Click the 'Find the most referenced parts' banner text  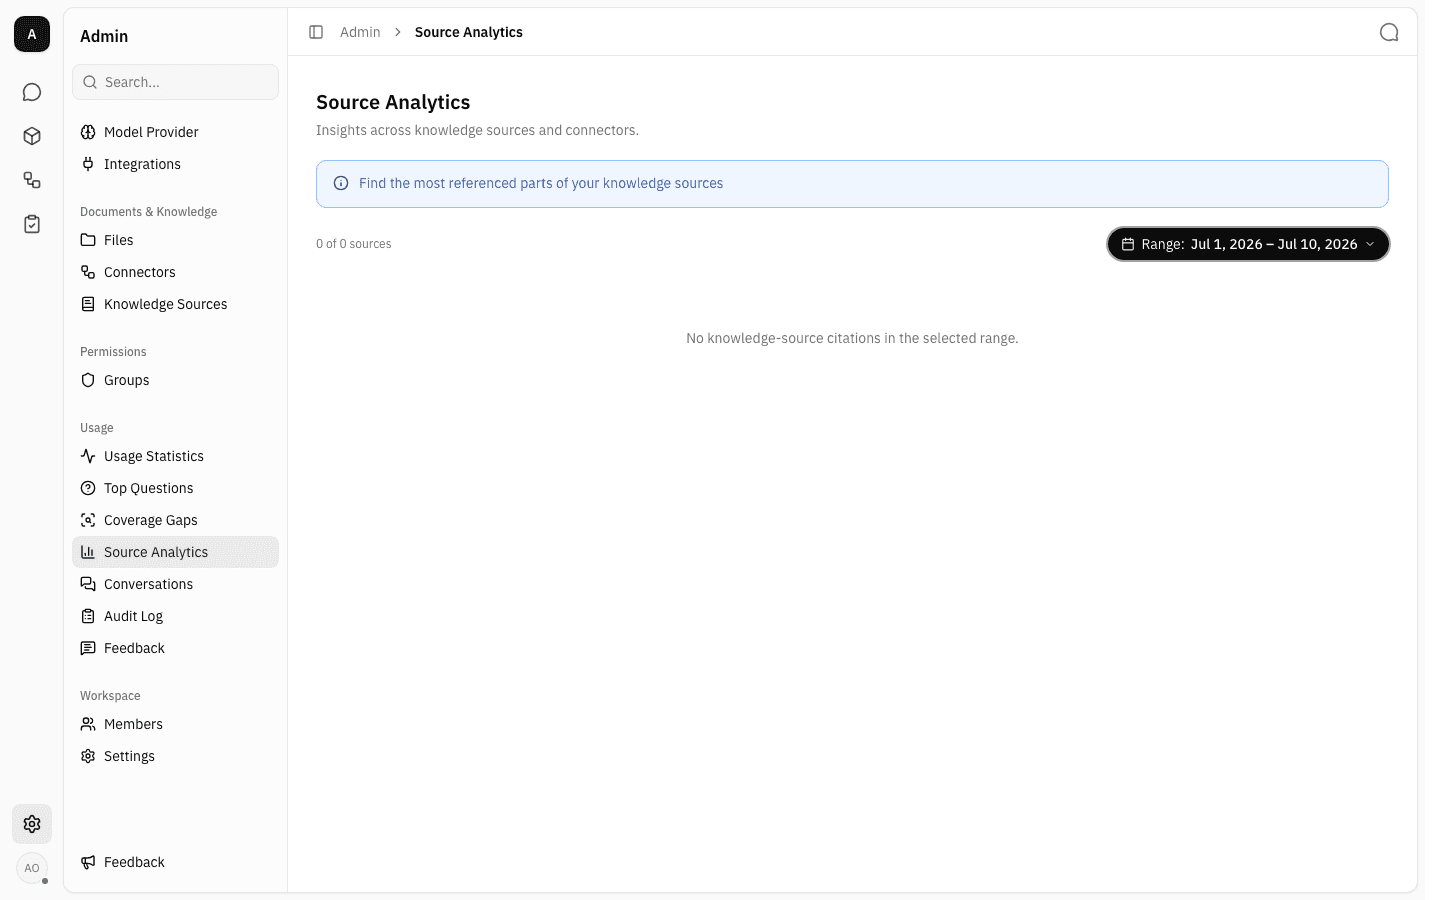point(541,183)
